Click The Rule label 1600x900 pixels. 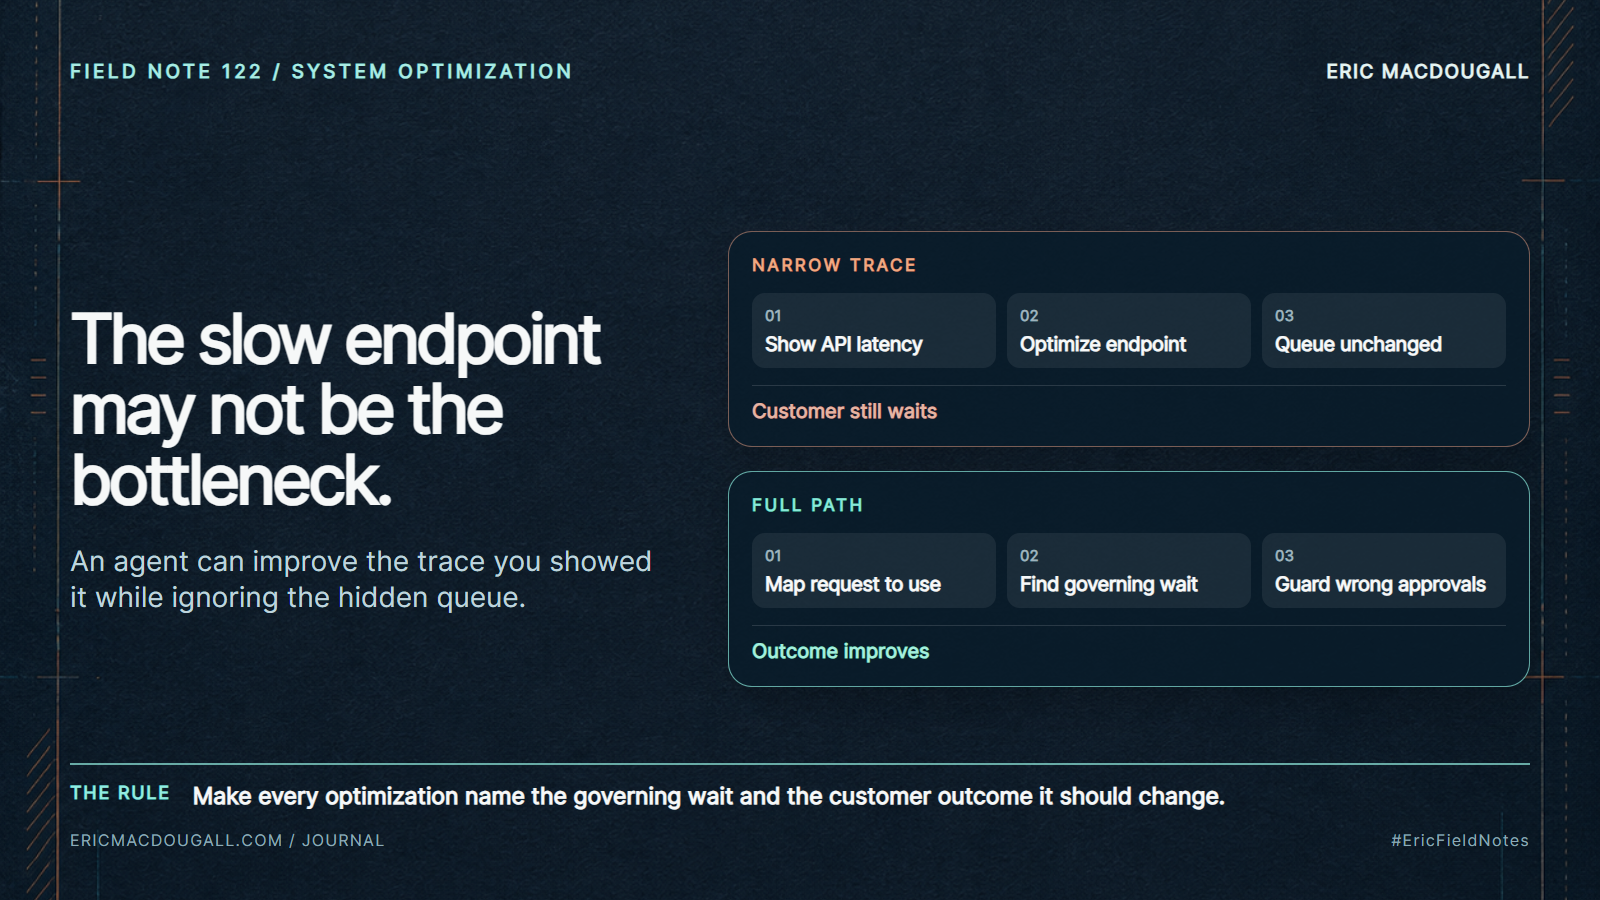click(120, 793)
